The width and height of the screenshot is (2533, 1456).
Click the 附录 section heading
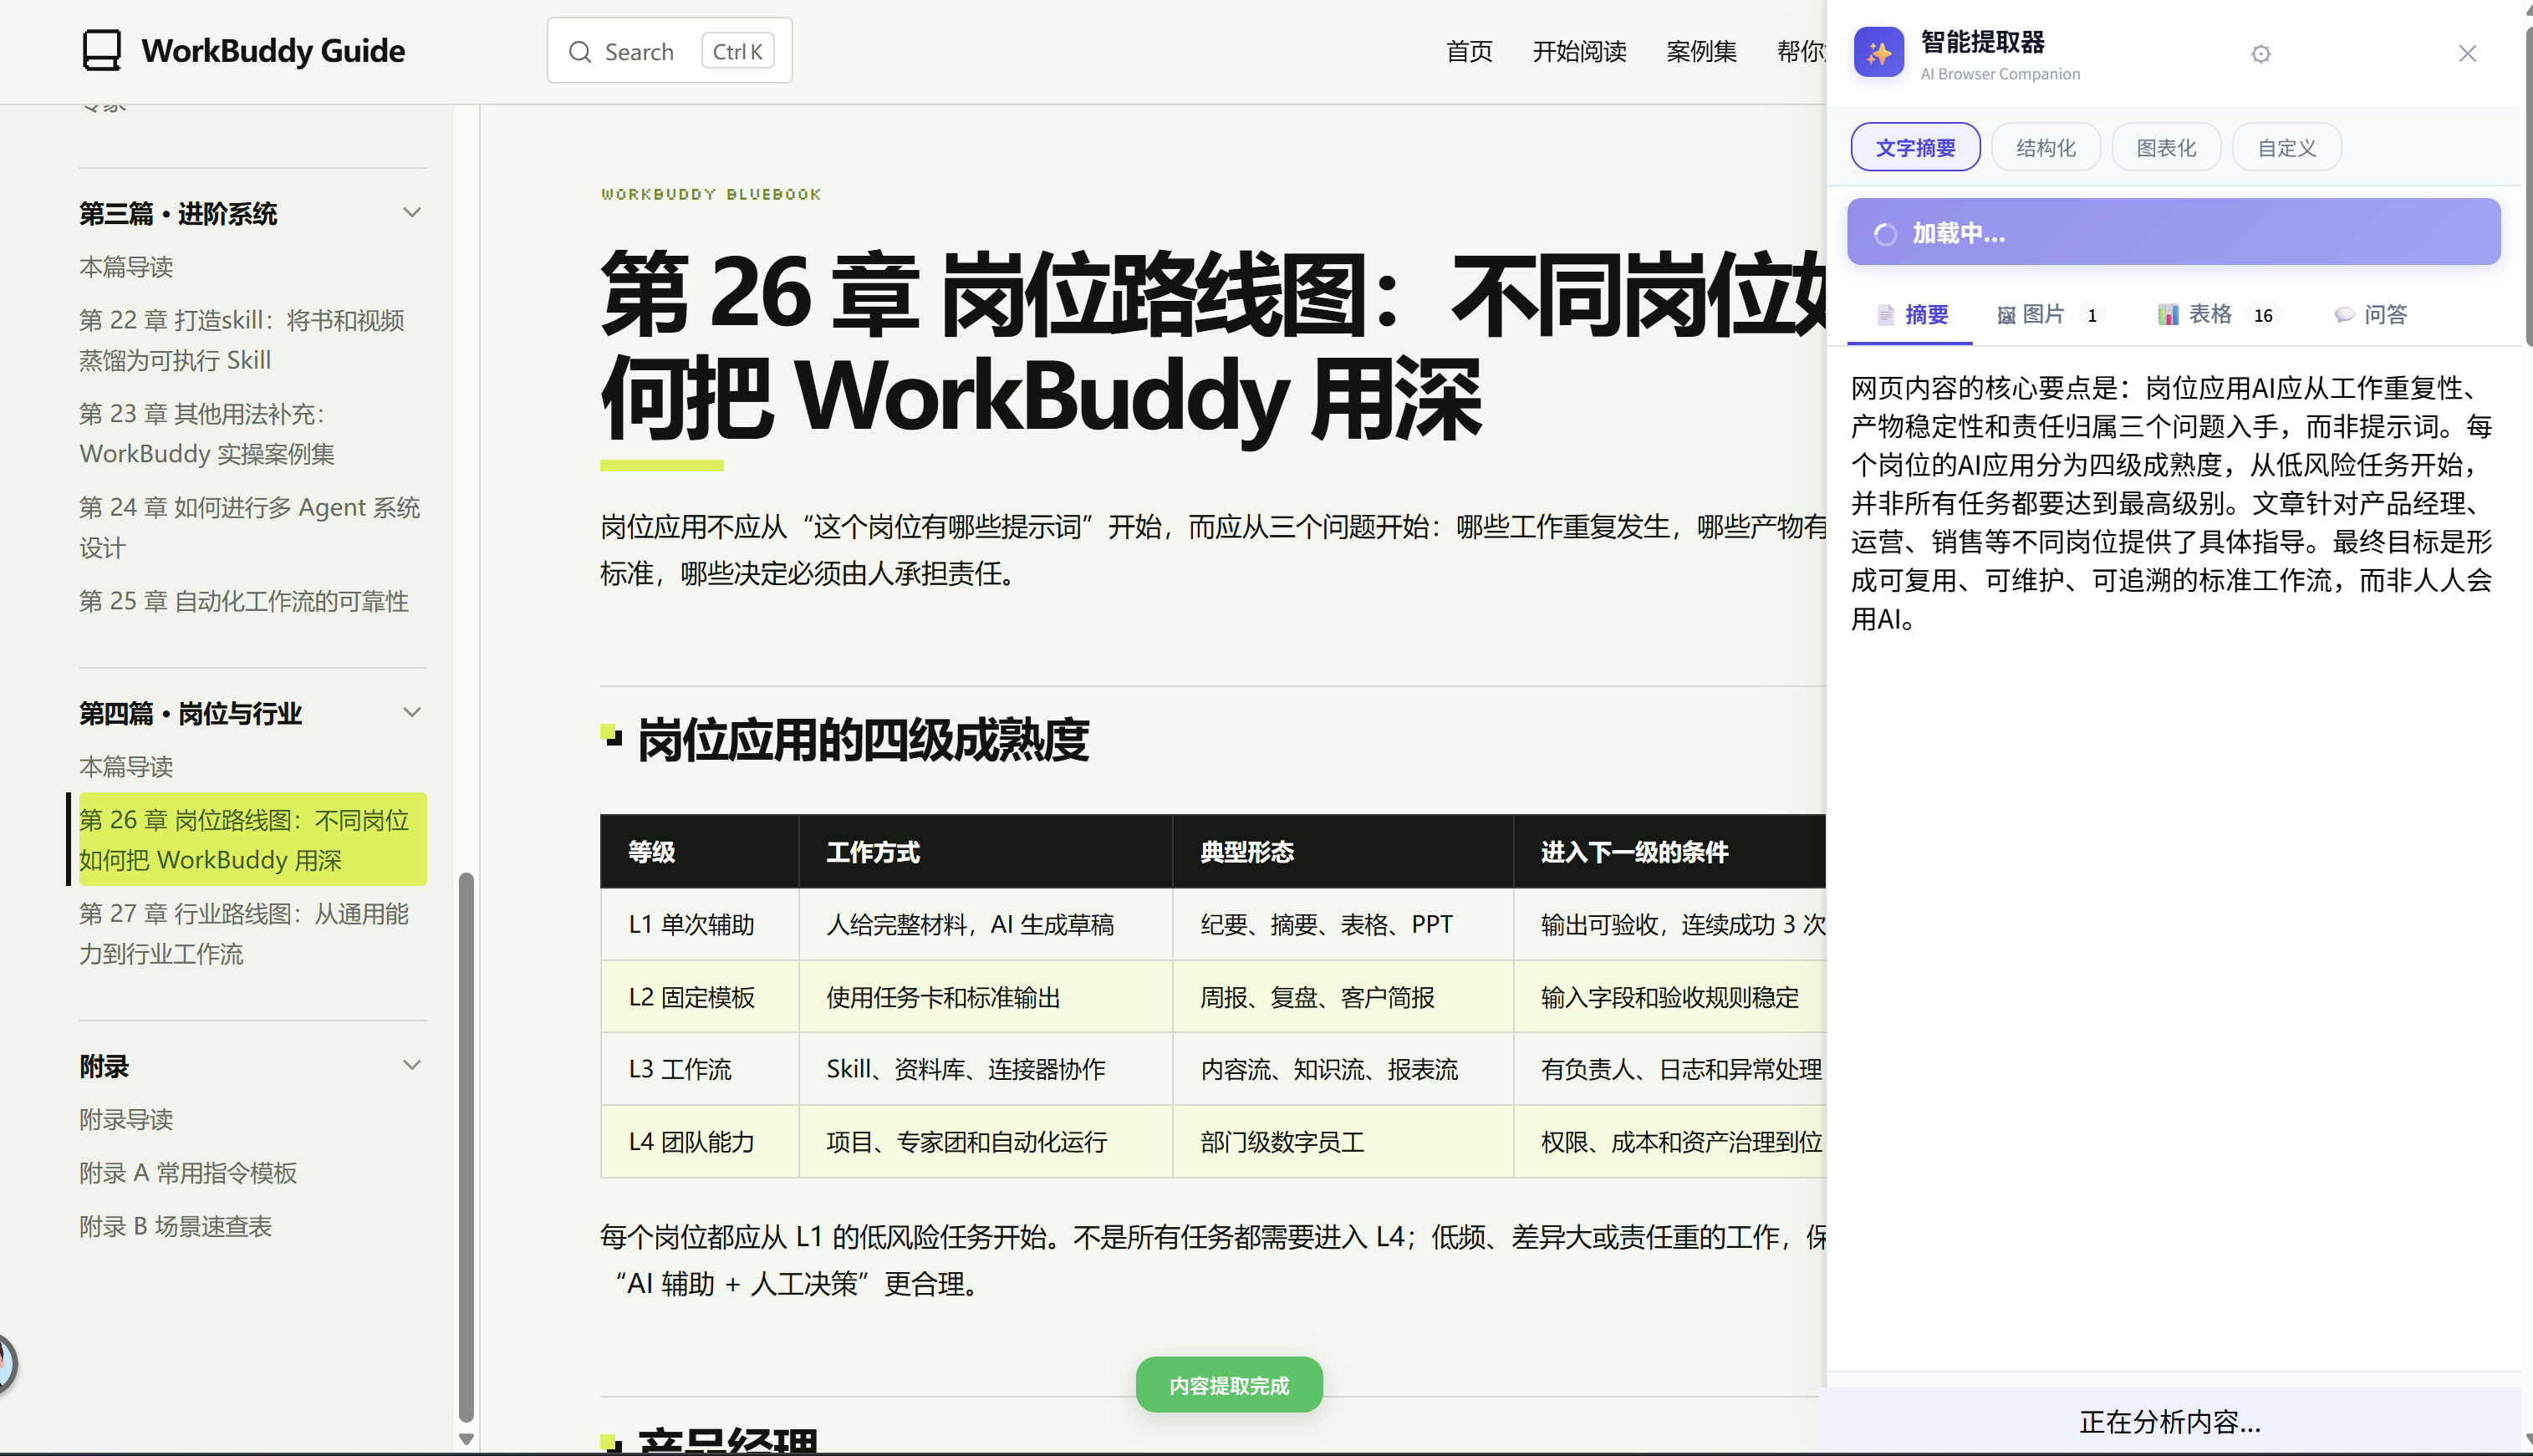click(104, 1066)
